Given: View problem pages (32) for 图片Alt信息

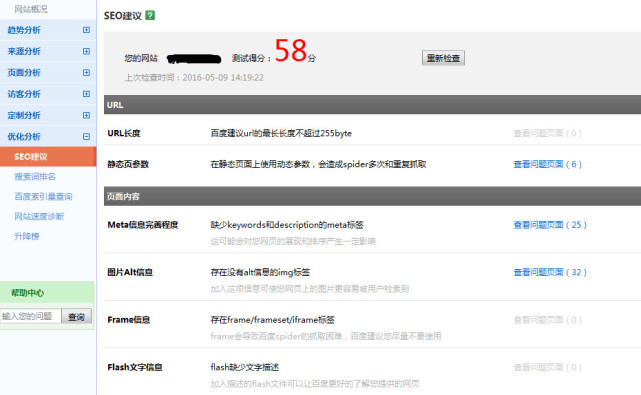Looking at the screenshot, I should [550, 272].
